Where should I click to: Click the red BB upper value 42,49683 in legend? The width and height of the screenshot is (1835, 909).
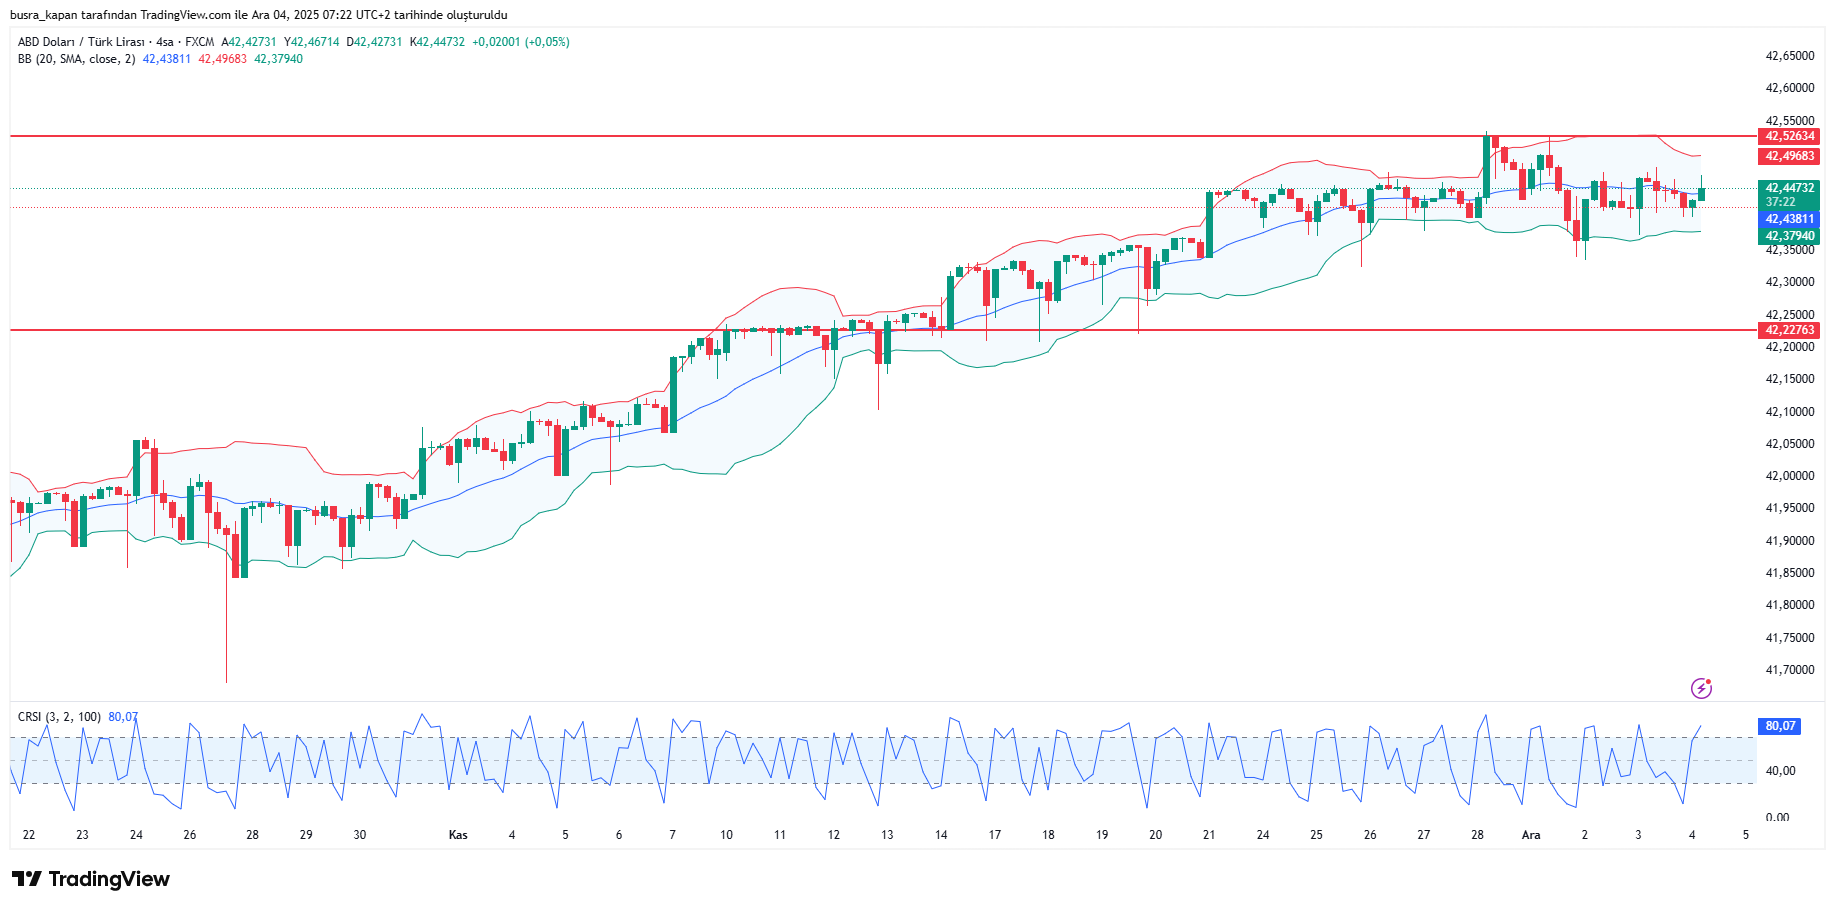[x=222, y=59]
